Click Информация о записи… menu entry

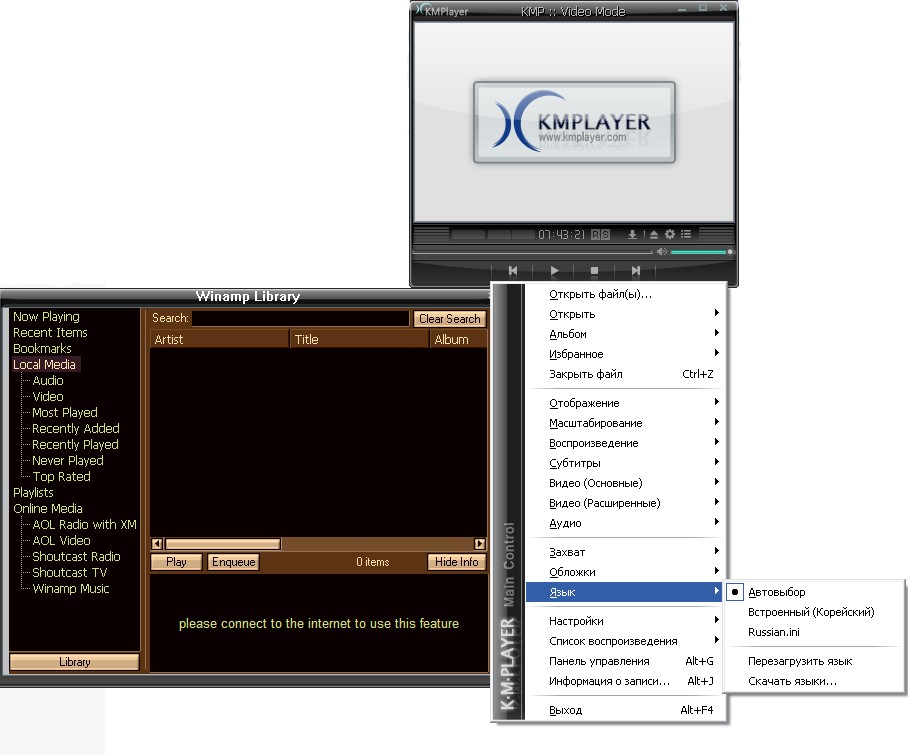[624, 681]
